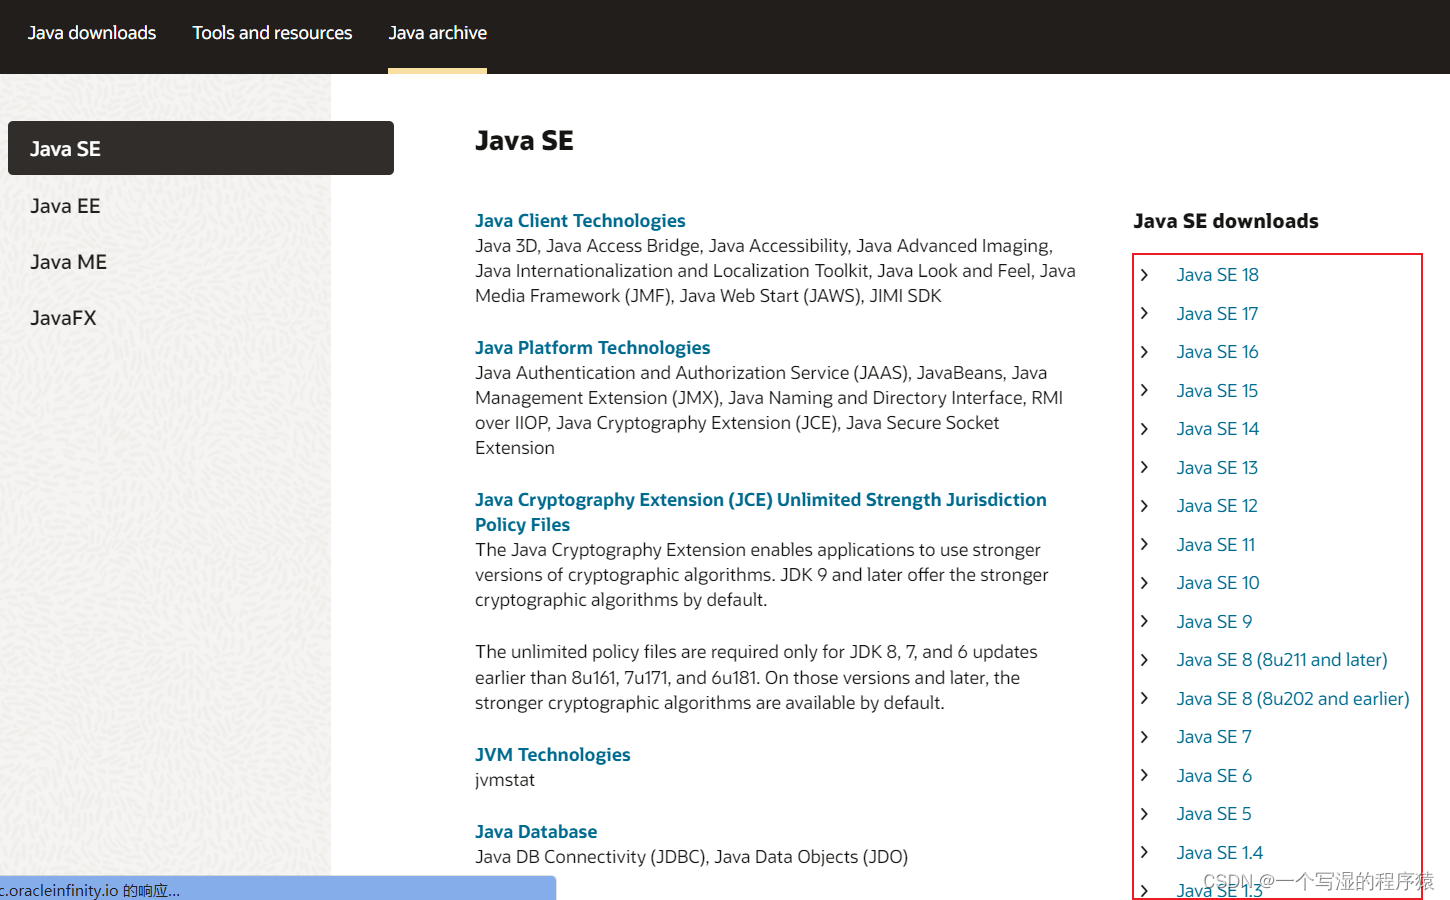This screenshot has width=1450, height=900.
Task: Click the Java SE 15 download link
Action: pyautogui.click(x=1217, y=390)
